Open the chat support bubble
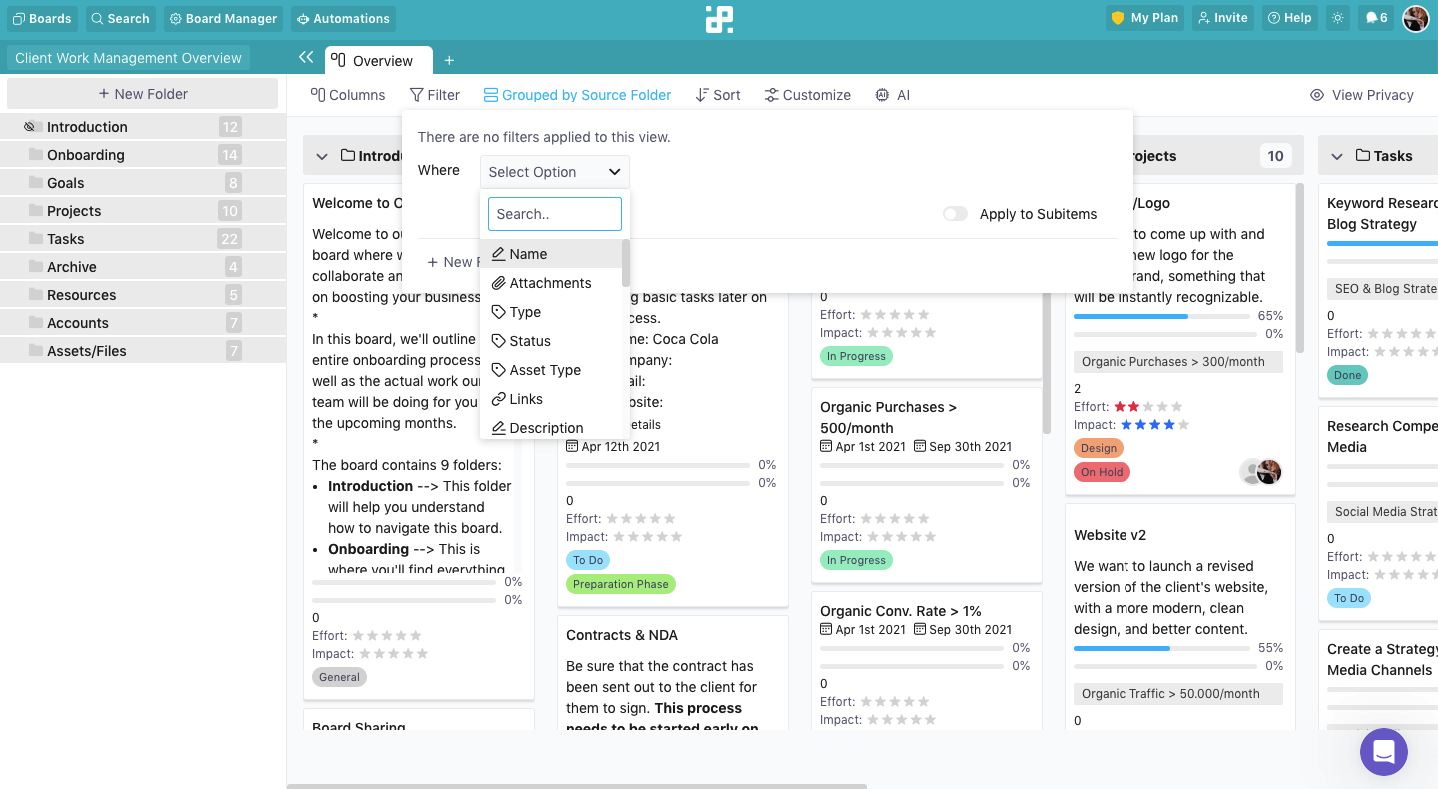This screenshot has height=789, width=1438. [1384, 751]
